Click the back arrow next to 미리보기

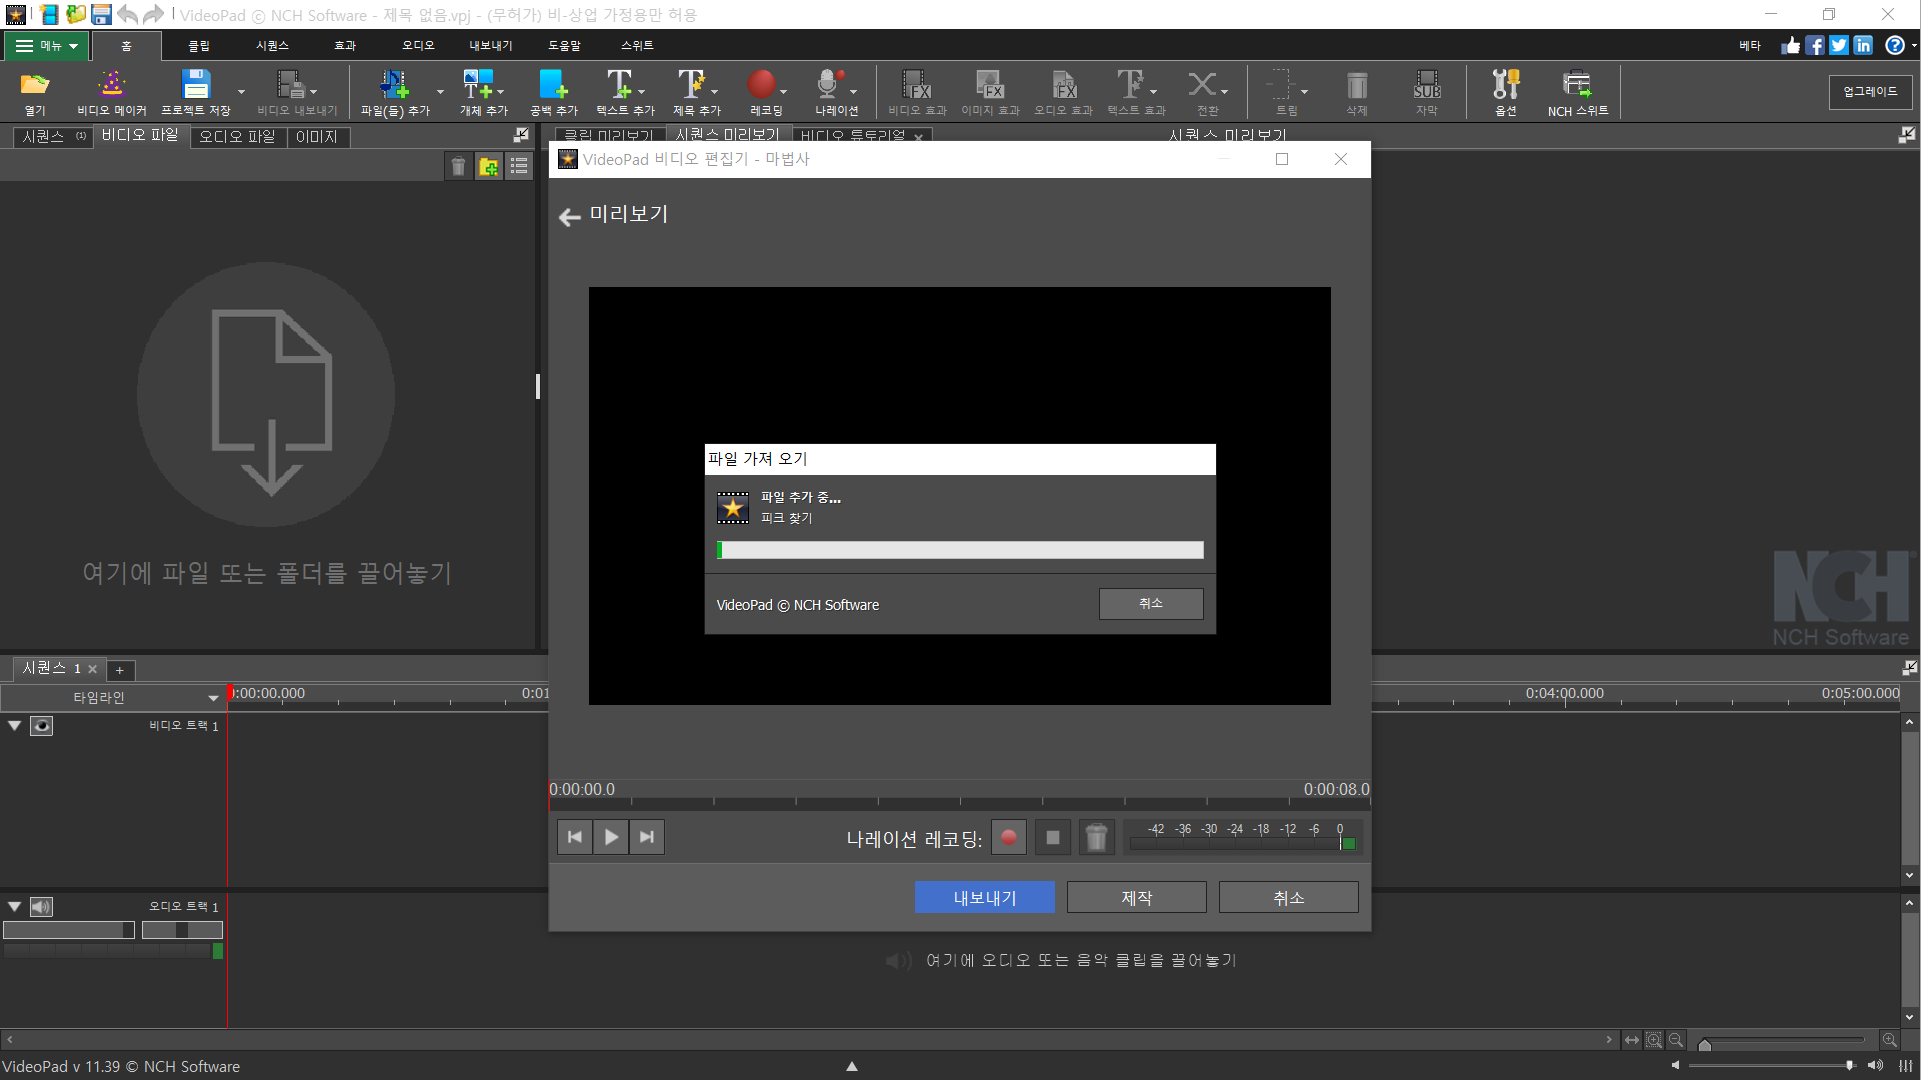click(x=569, y=217)
